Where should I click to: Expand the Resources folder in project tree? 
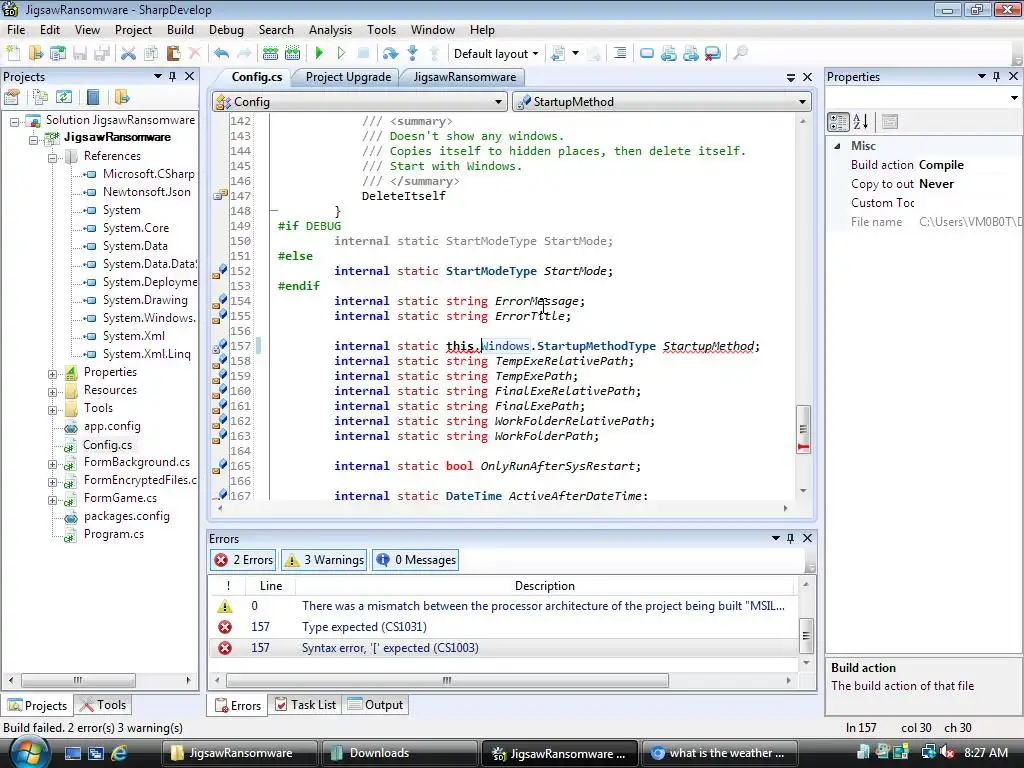[53, 390]
